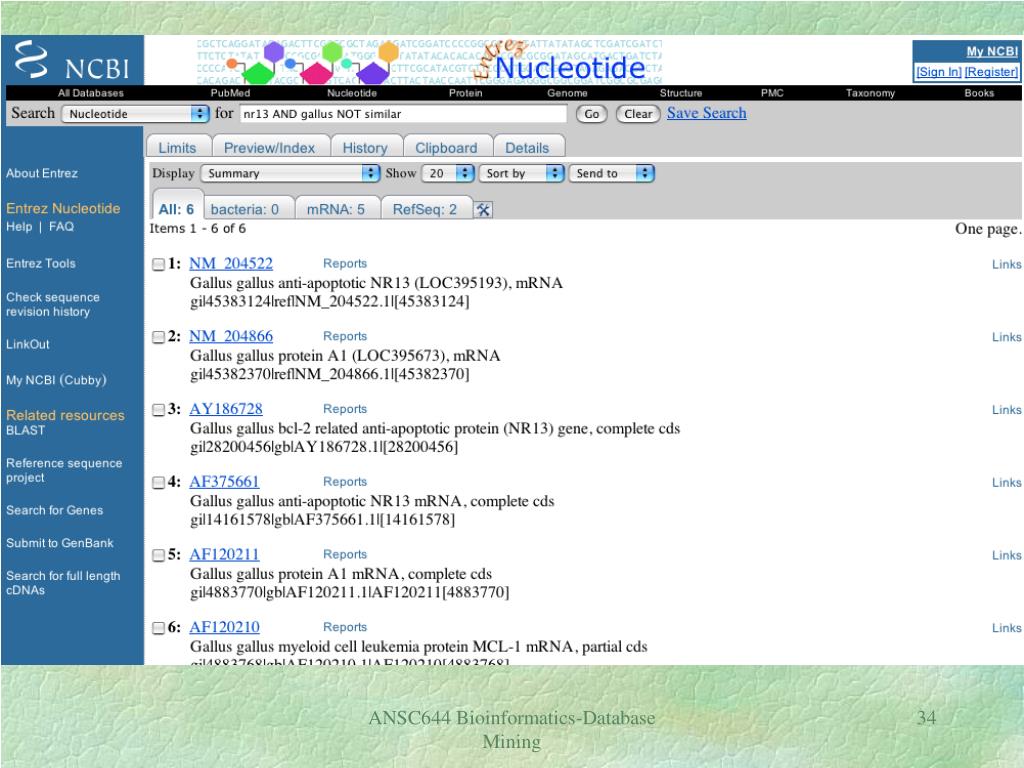The image size is (1024, 768).
Task: Click the FAQ link in the sidebar
Action: [61, 227]
